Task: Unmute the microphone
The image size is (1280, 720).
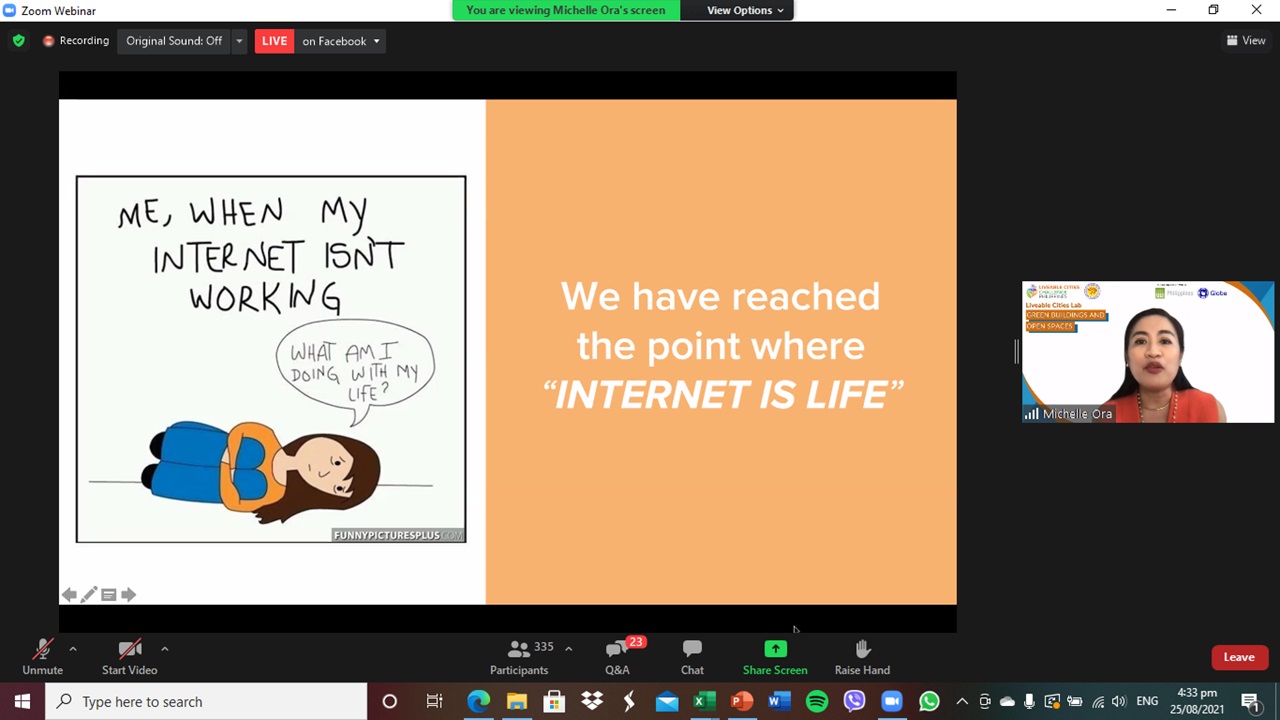Action: (42, 656)
